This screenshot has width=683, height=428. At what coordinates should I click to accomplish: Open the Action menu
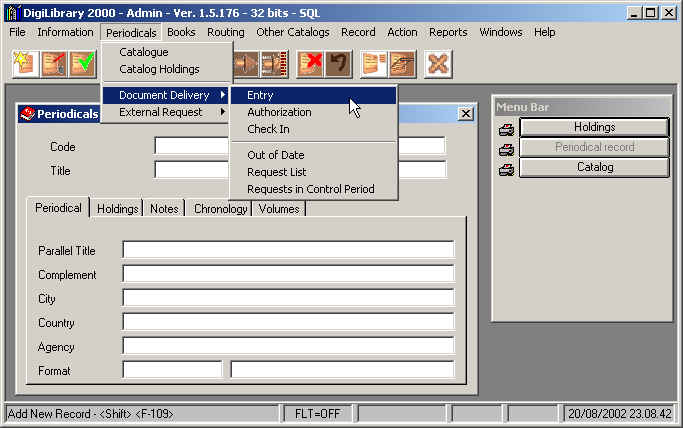[x=402, y=32]
